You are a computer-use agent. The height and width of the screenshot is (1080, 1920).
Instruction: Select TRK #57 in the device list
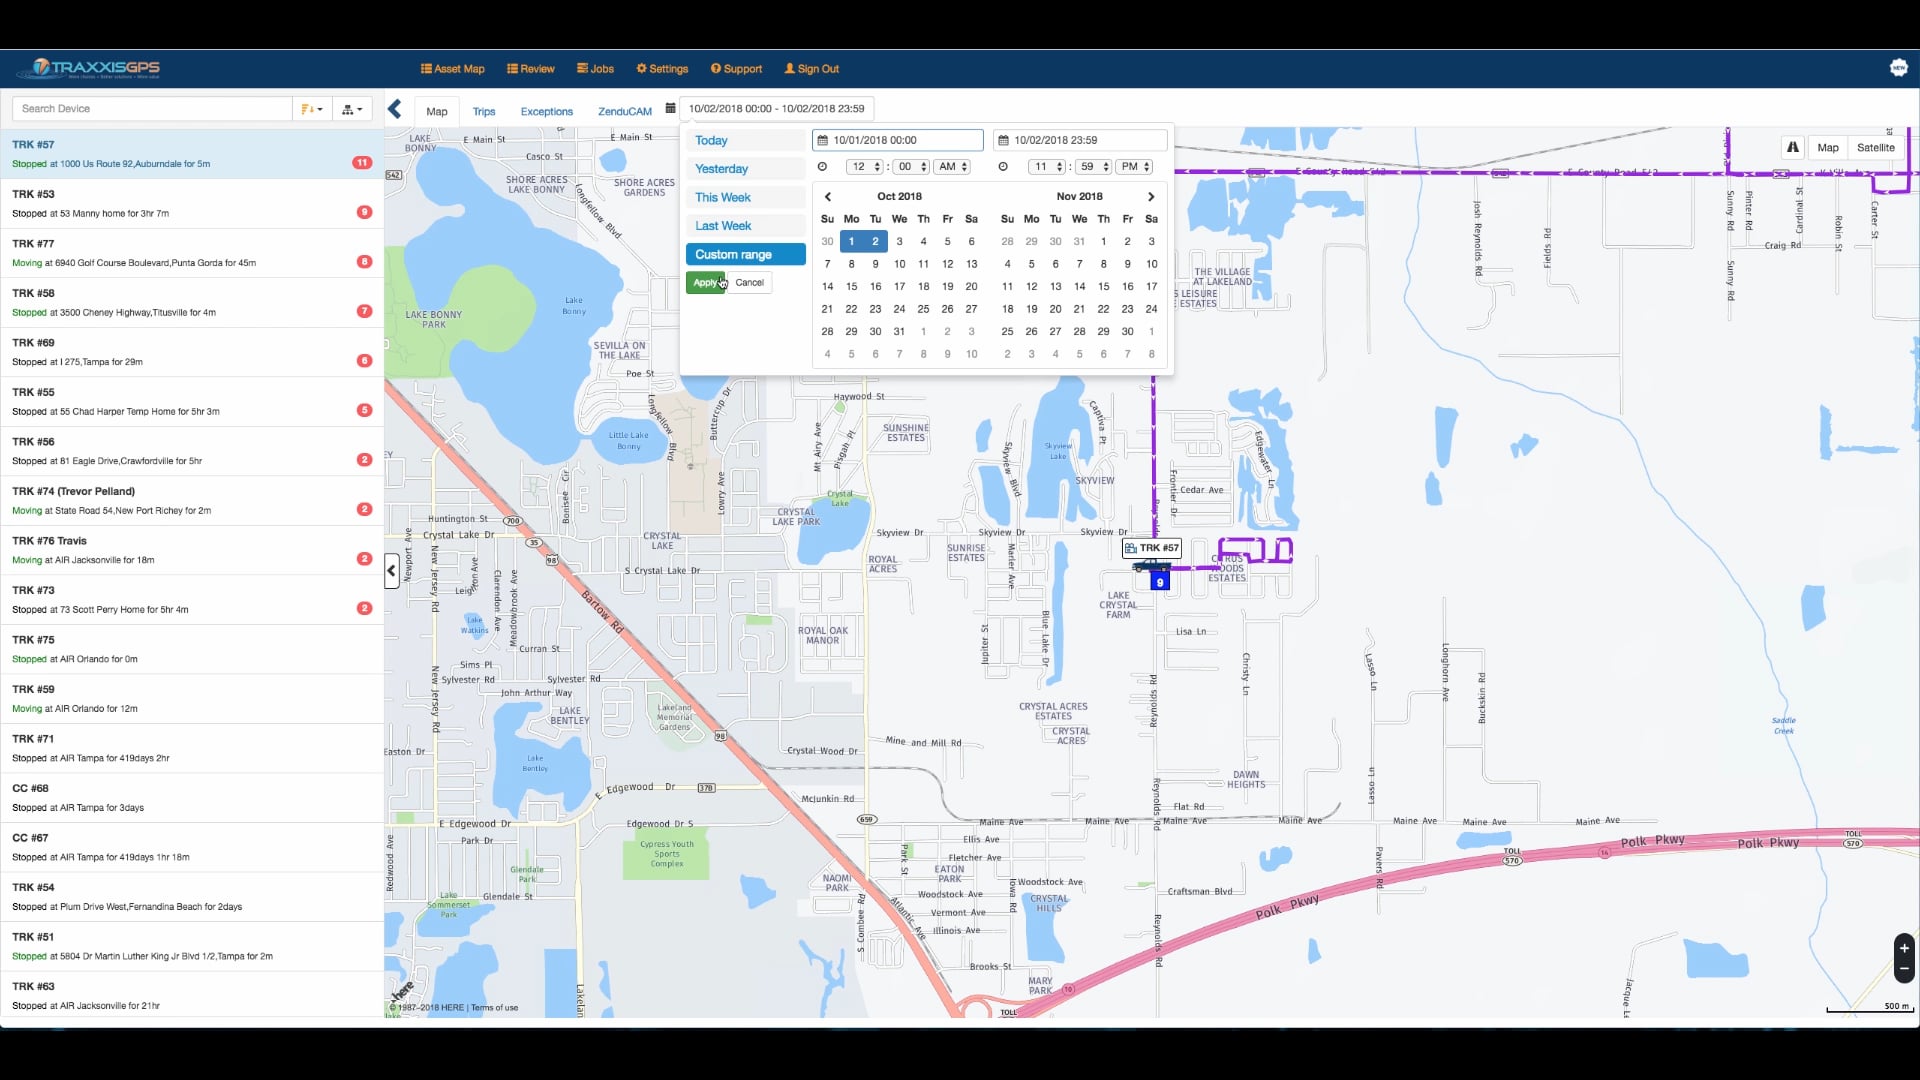(192, 154)
